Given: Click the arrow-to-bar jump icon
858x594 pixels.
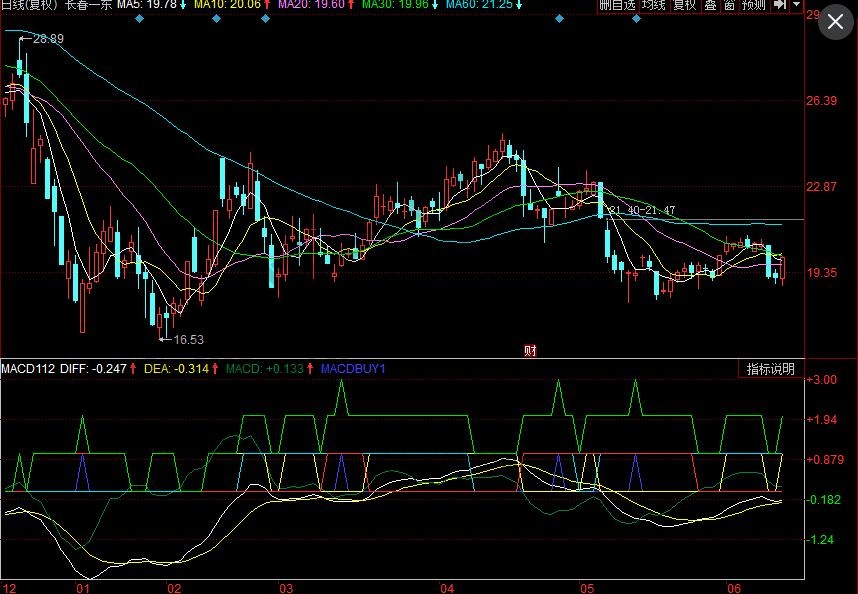Looking at the screenshot, I should pos(780,6).
